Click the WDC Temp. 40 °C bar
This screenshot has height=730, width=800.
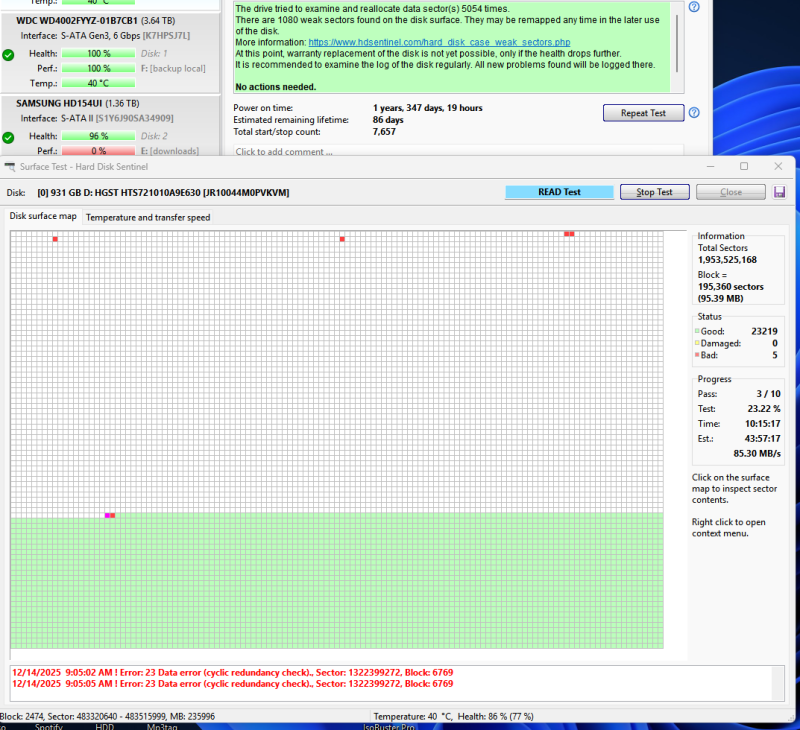[x=98, y=83]
